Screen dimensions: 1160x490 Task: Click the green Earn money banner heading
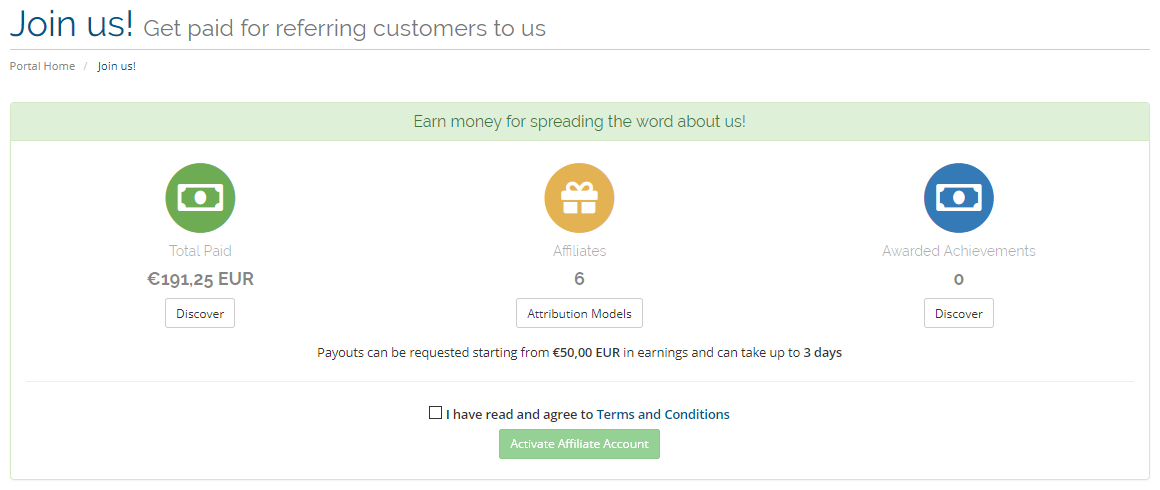point(579,121)
